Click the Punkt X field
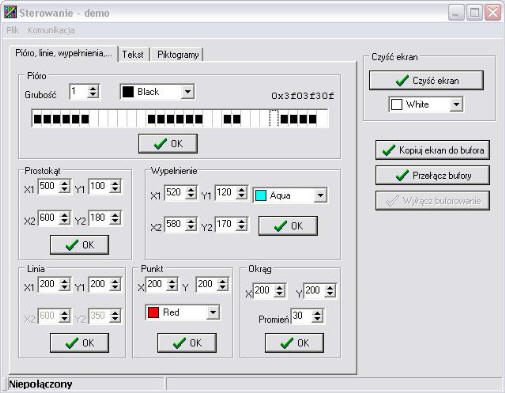Viewport: 505px width, 393px height. [x=156, y=284]
